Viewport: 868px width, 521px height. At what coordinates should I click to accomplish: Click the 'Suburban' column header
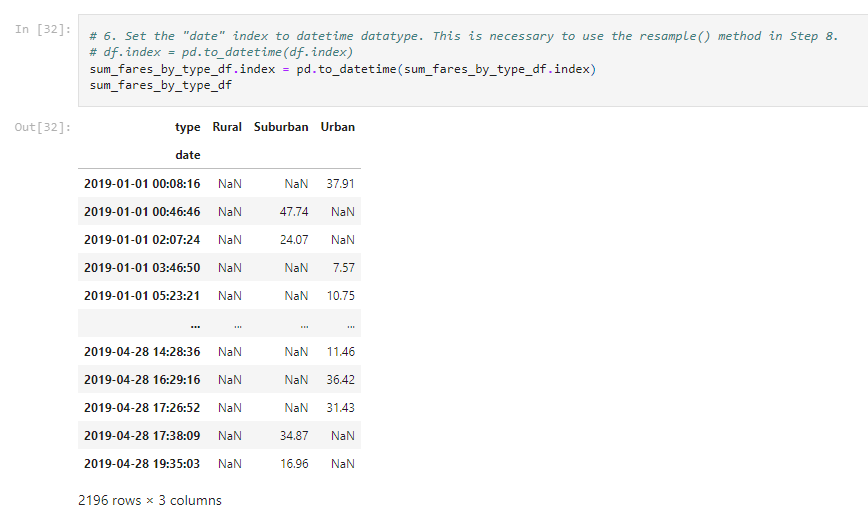click(281, 127)
